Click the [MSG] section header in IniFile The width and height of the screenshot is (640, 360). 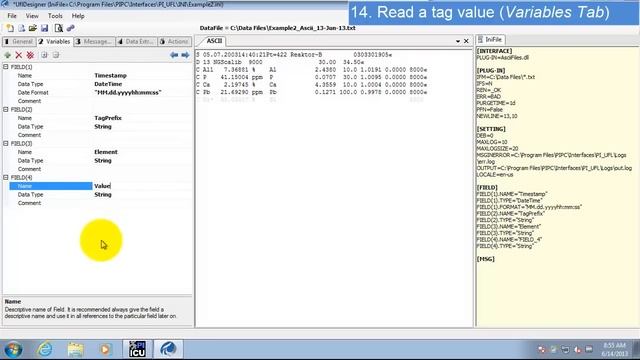click(x=485, y=259)
